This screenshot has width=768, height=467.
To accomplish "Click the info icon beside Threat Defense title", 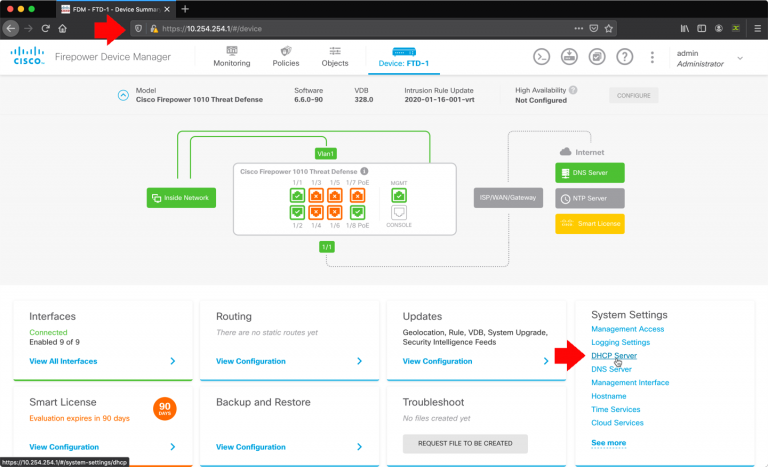I will [364, 172].
